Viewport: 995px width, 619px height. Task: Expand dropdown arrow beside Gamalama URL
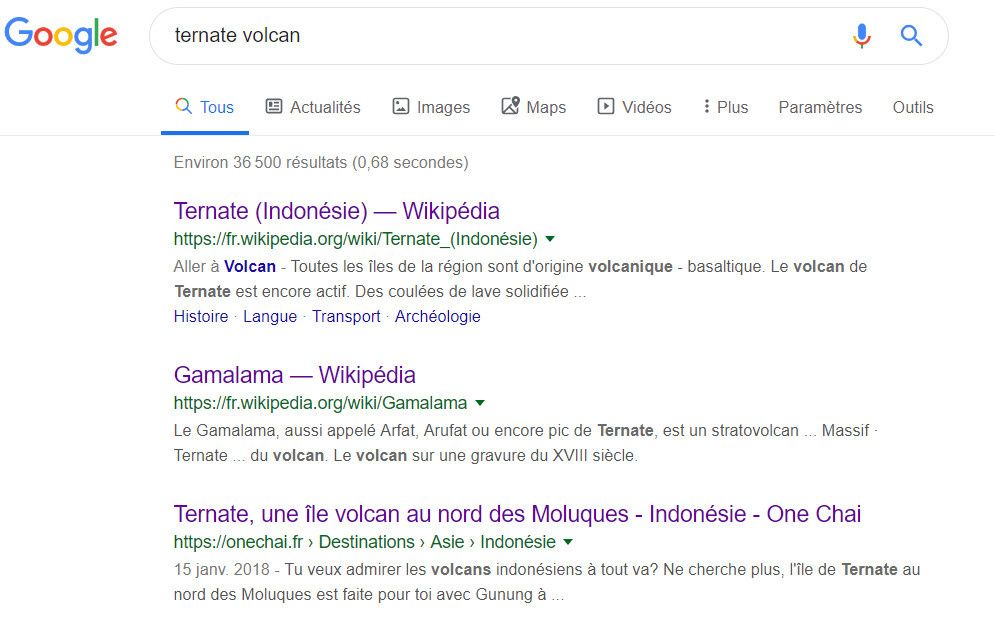[480, 403]
